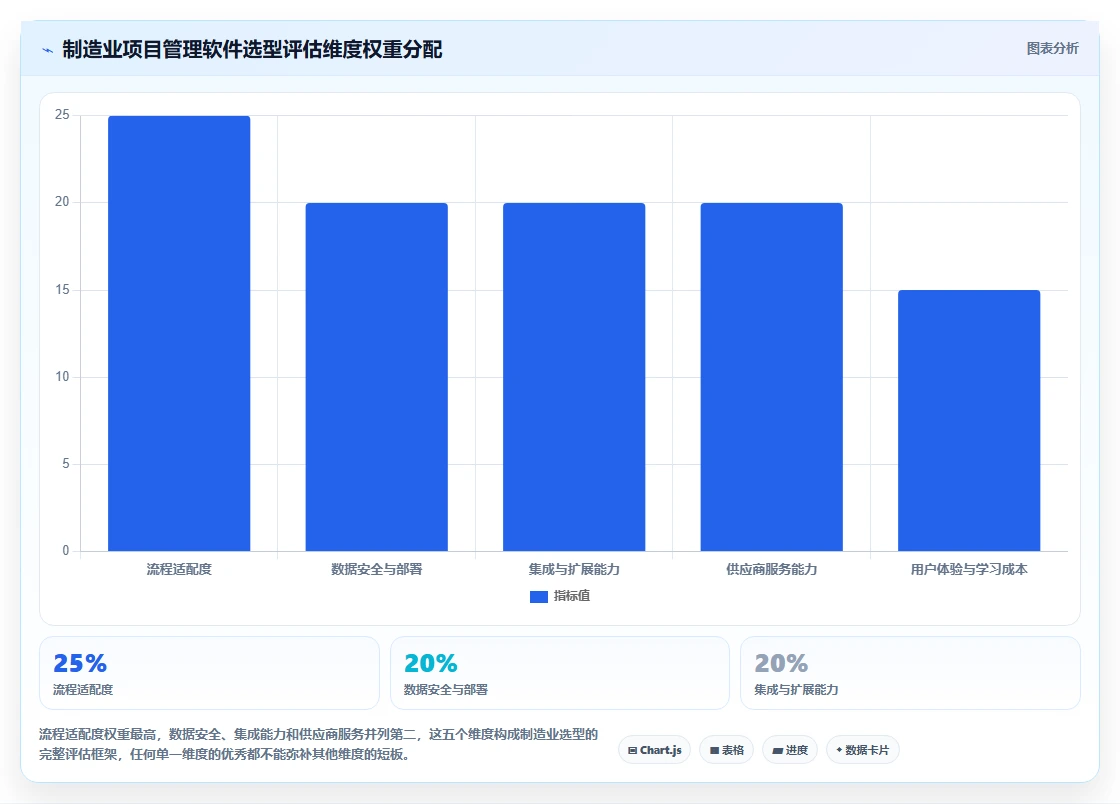
Task: Click the 用户体验与学习成本 bar in chart
Action: click(x=969, y=421)
